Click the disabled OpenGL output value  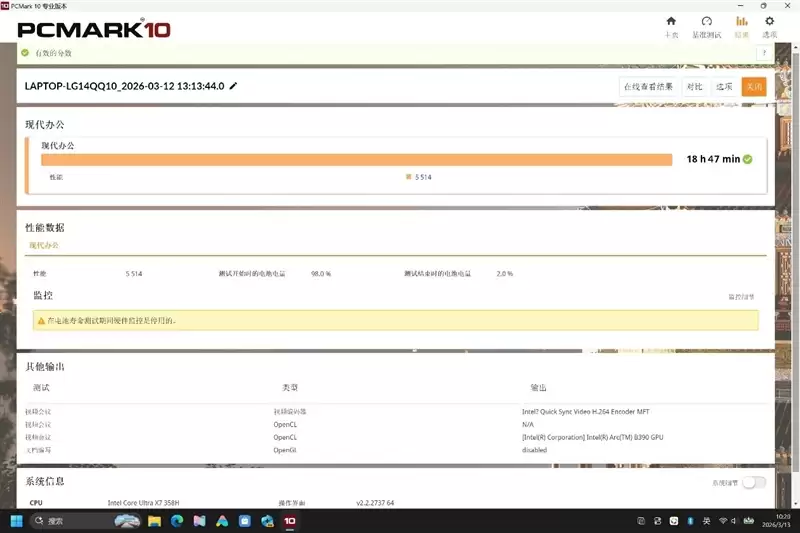[x=534, y=450]
